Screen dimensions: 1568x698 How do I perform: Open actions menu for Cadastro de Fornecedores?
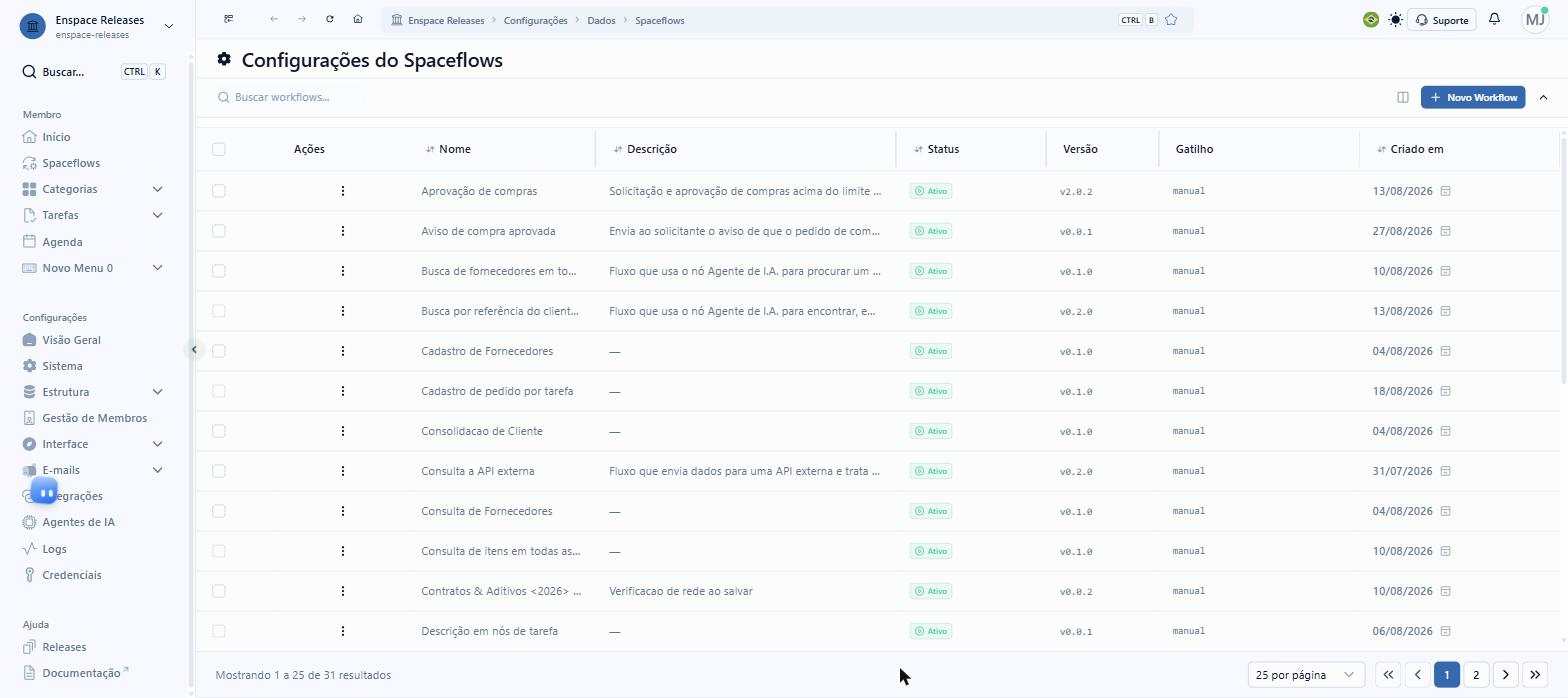(343, 351)
